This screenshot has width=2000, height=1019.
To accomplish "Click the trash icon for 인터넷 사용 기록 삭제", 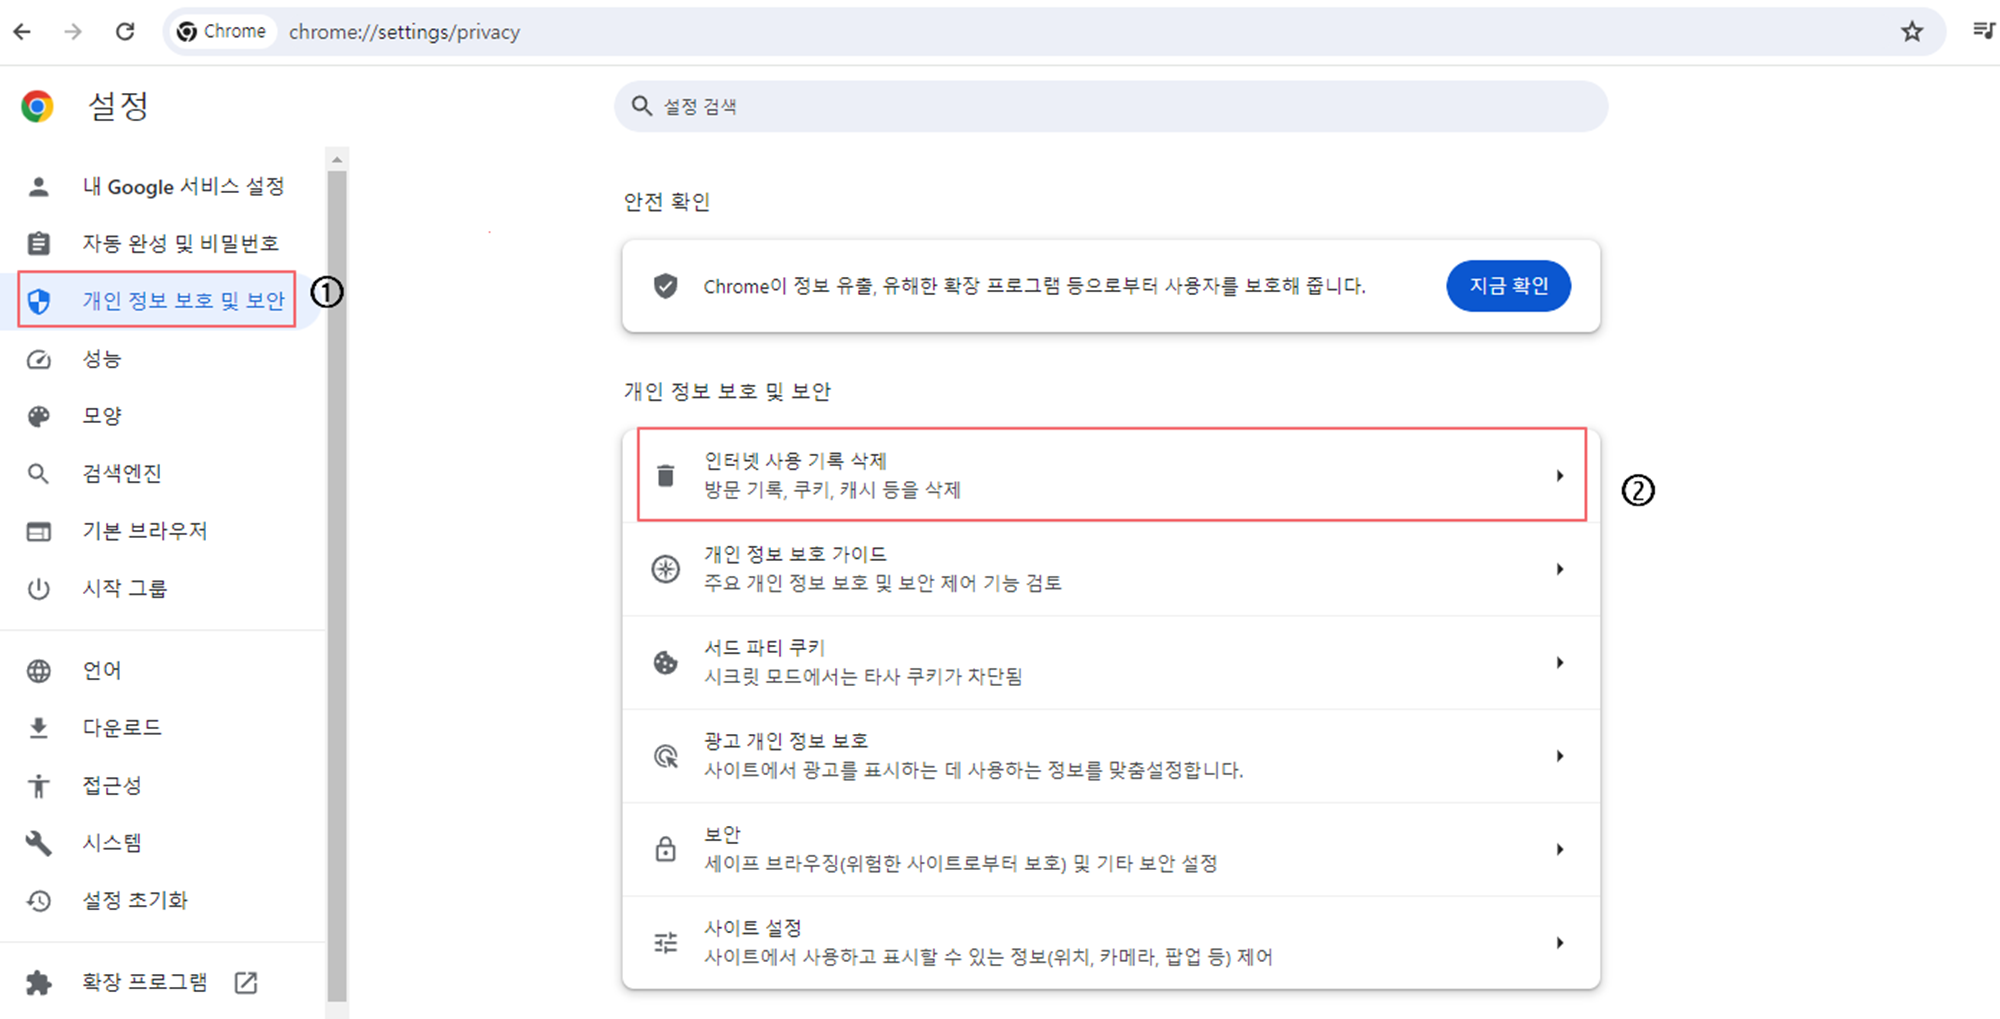I will pos(665,476).
